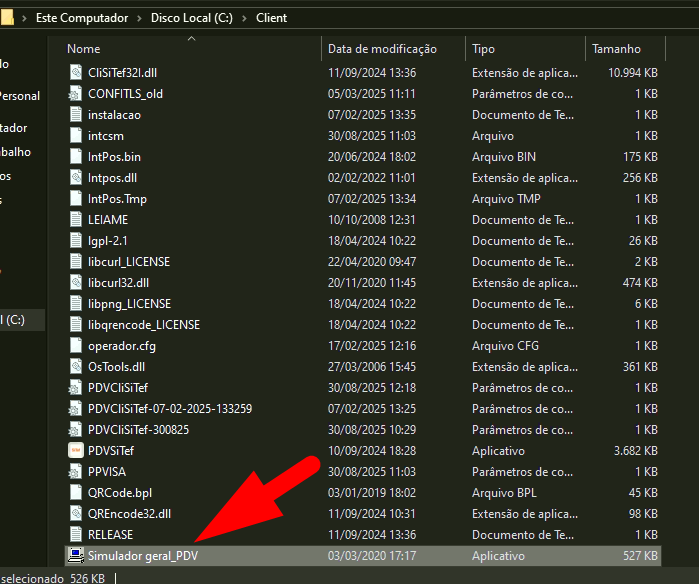699x584 pixels.
Task: Click the PPVISA configuration file icon
Action: (x=76, y=472)
